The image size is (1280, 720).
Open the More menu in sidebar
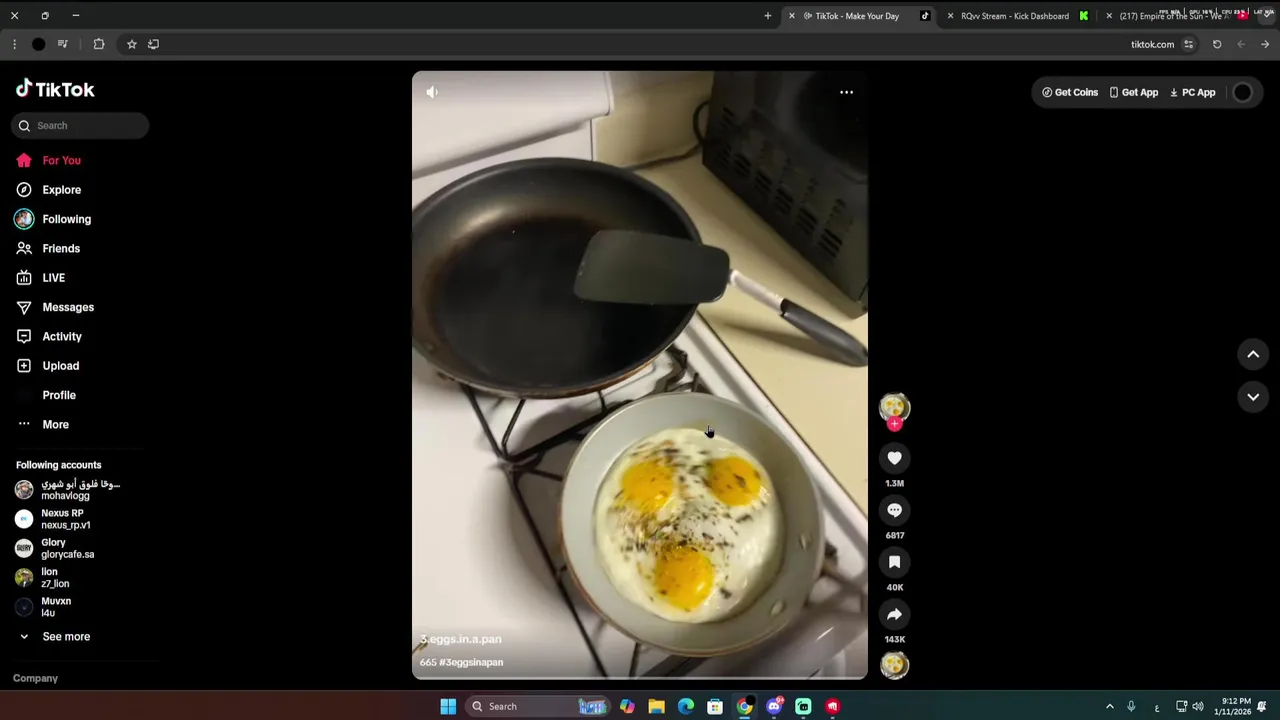(x=42, y=425)
